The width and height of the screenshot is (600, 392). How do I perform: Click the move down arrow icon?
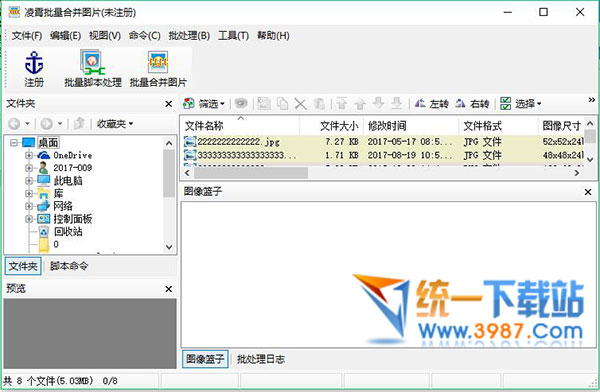click(x=378, y=103)
